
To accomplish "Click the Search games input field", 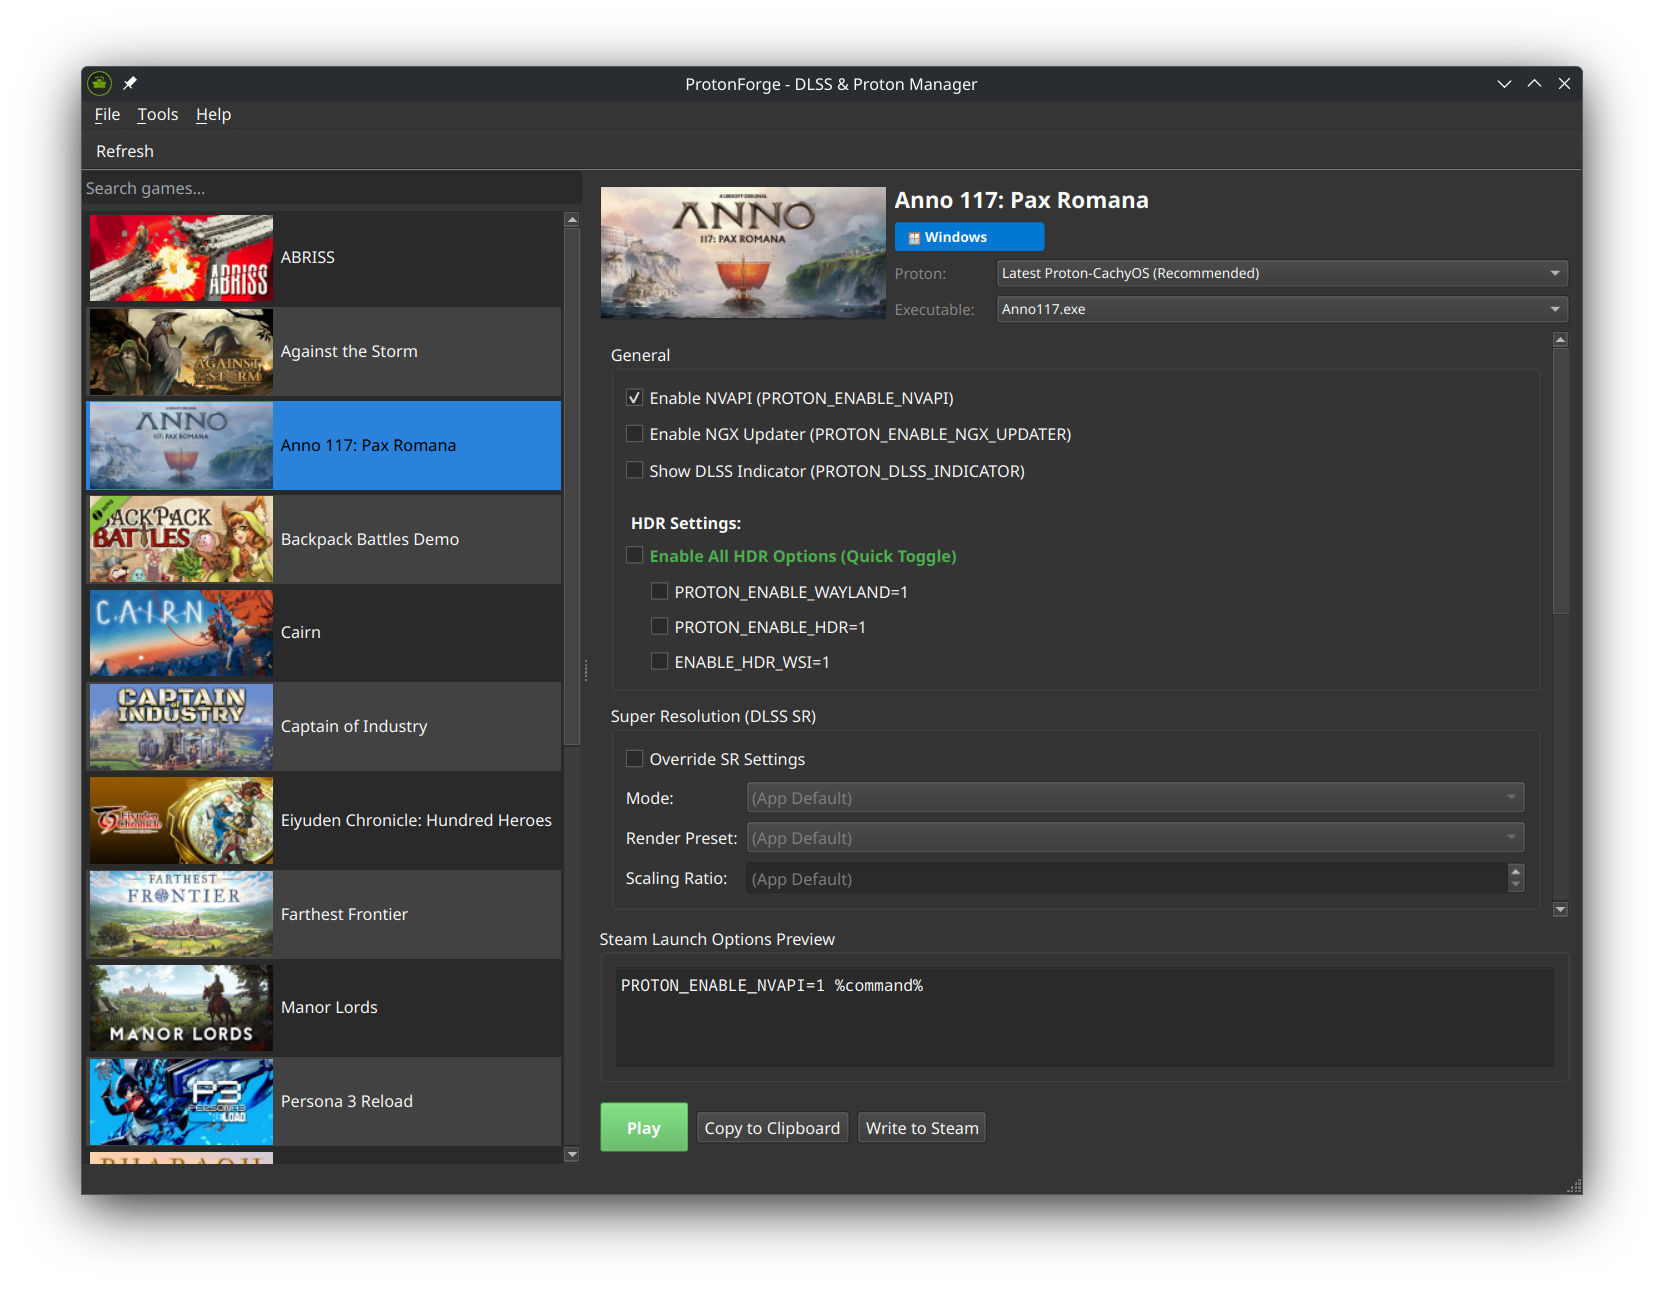I will tap(330, 188).
